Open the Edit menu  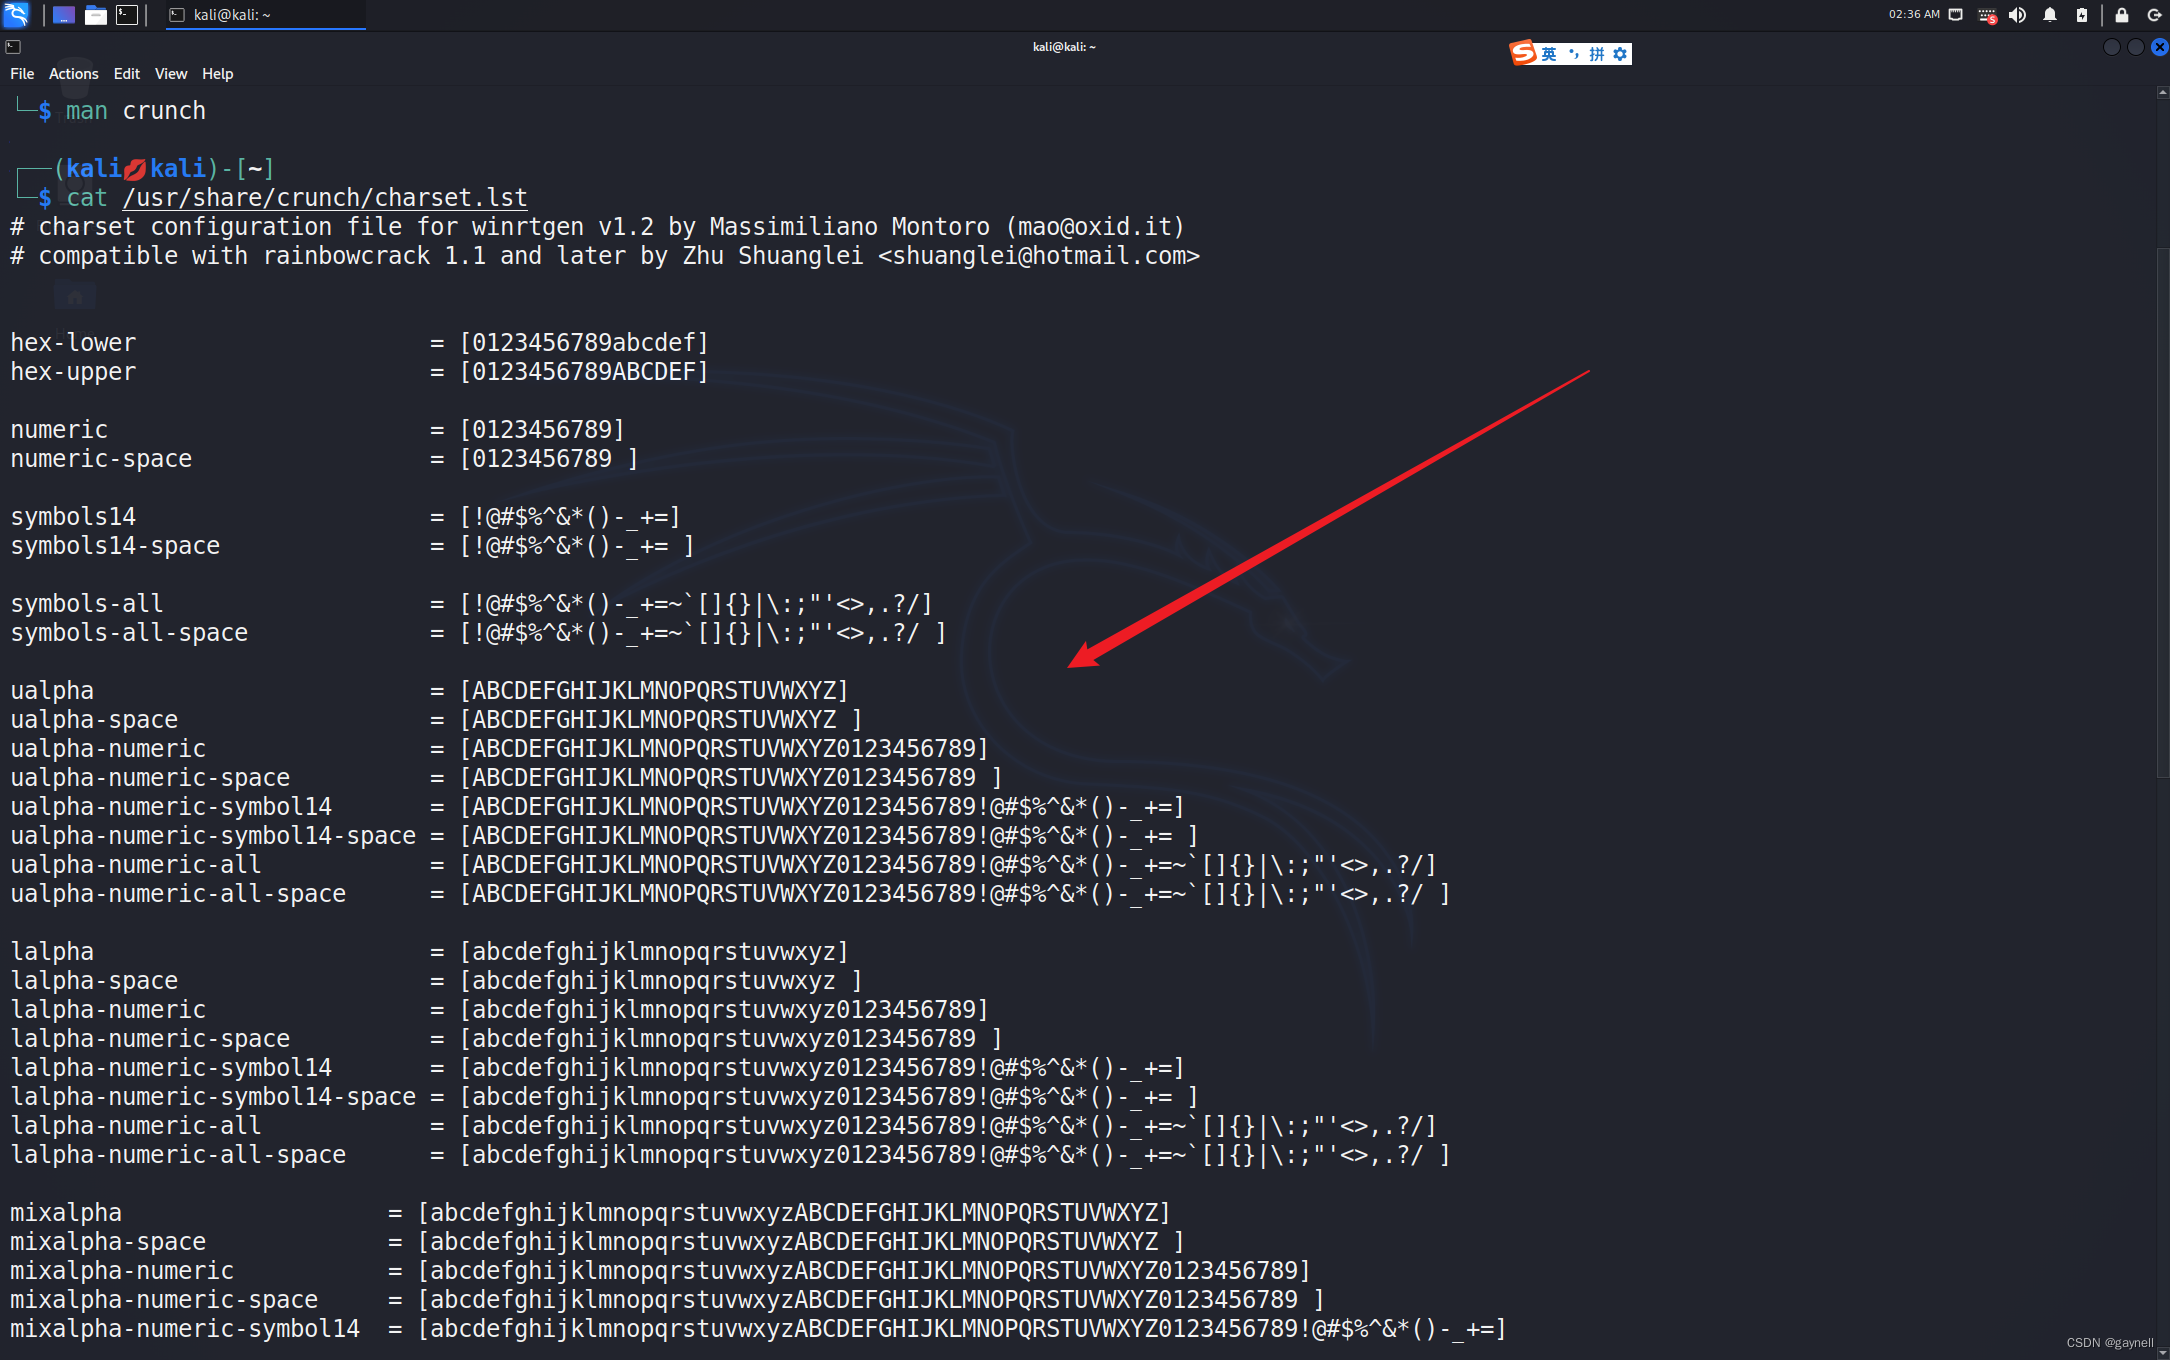pyautogui.click(x=127, y=74)
